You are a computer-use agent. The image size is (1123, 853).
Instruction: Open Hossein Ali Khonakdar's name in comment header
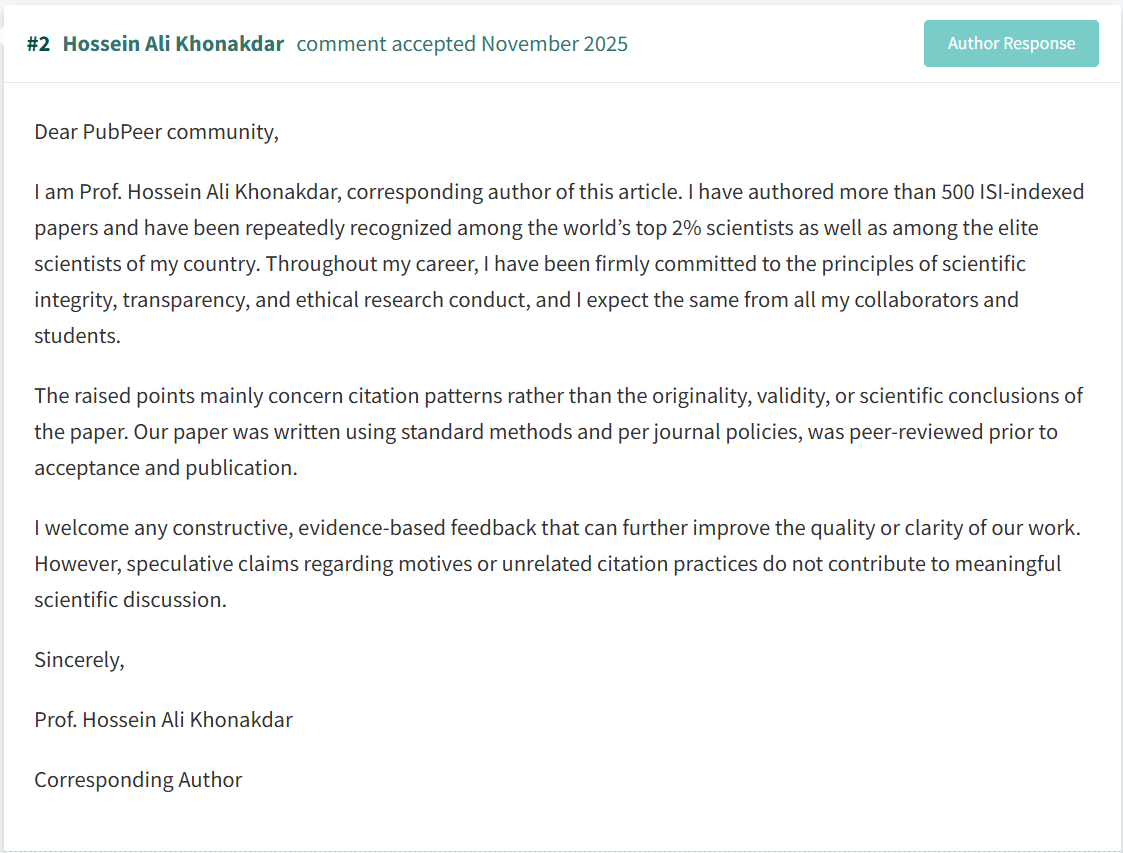point(173,44)
